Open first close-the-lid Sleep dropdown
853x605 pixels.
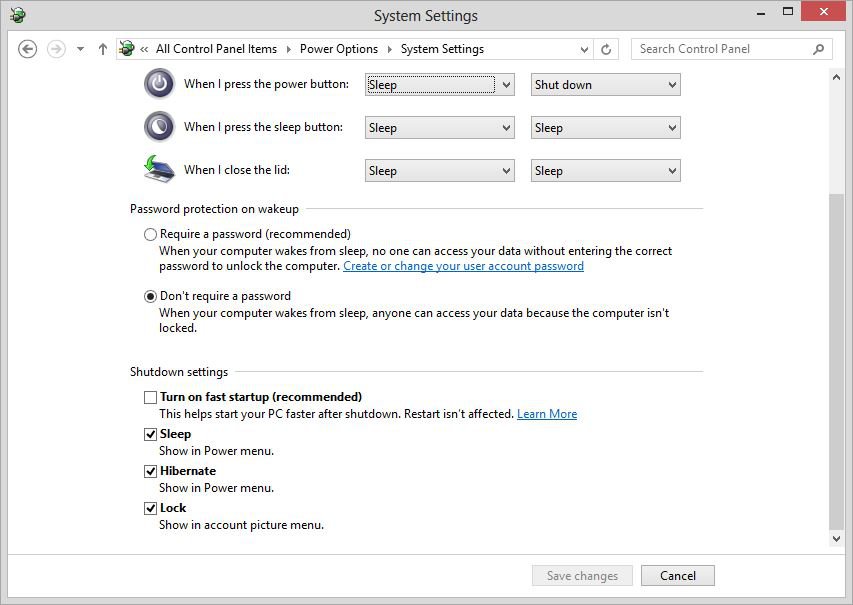tap(439, 171)
